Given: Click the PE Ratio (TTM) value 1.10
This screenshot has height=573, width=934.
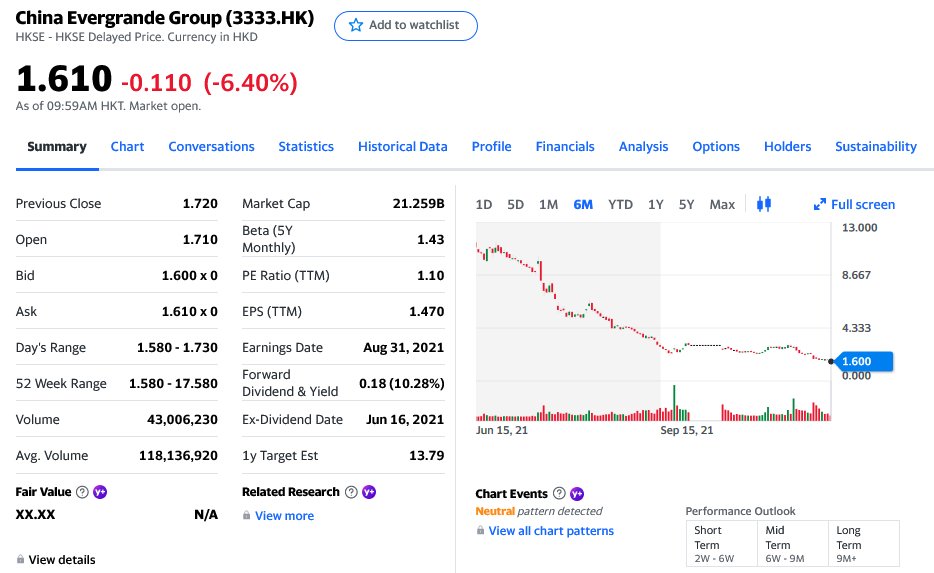Looking at the screenshot, I should pyautogui.click(x=431, y=276).
